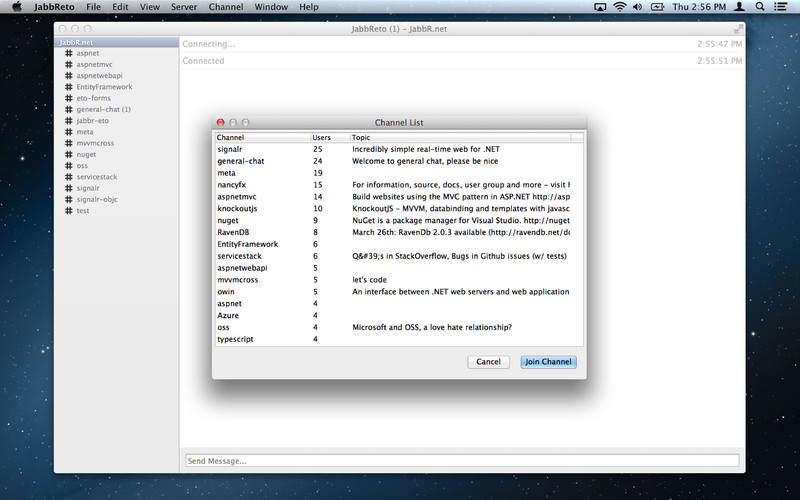Click the battery status icon
The width and height of the screenshot is (800, 500).
click(x=657, y=7)
